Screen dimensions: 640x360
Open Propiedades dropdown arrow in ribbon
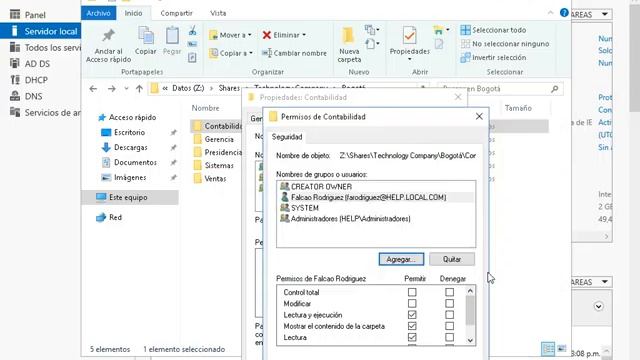[x=409, y=60]
